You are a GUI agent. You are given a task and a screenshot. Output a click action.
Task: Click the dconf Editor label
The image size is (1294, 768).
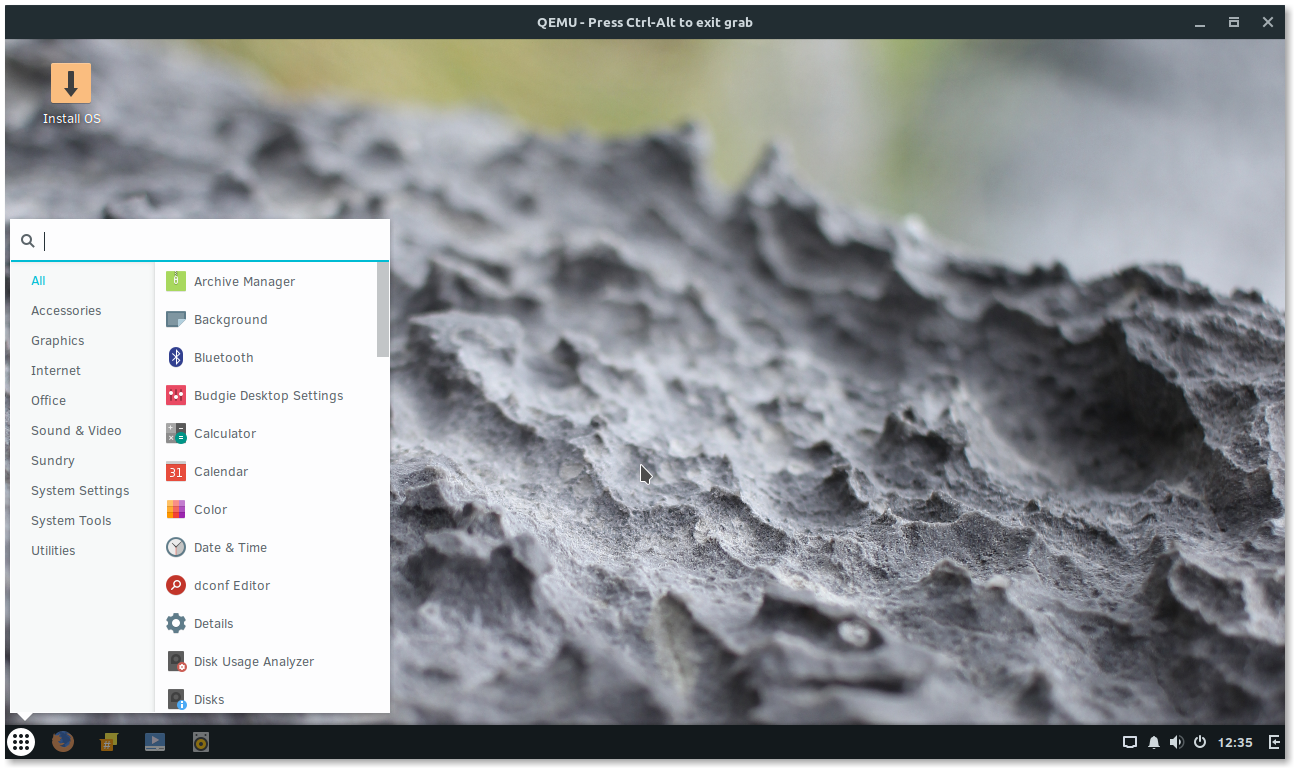tap(232, 586)
